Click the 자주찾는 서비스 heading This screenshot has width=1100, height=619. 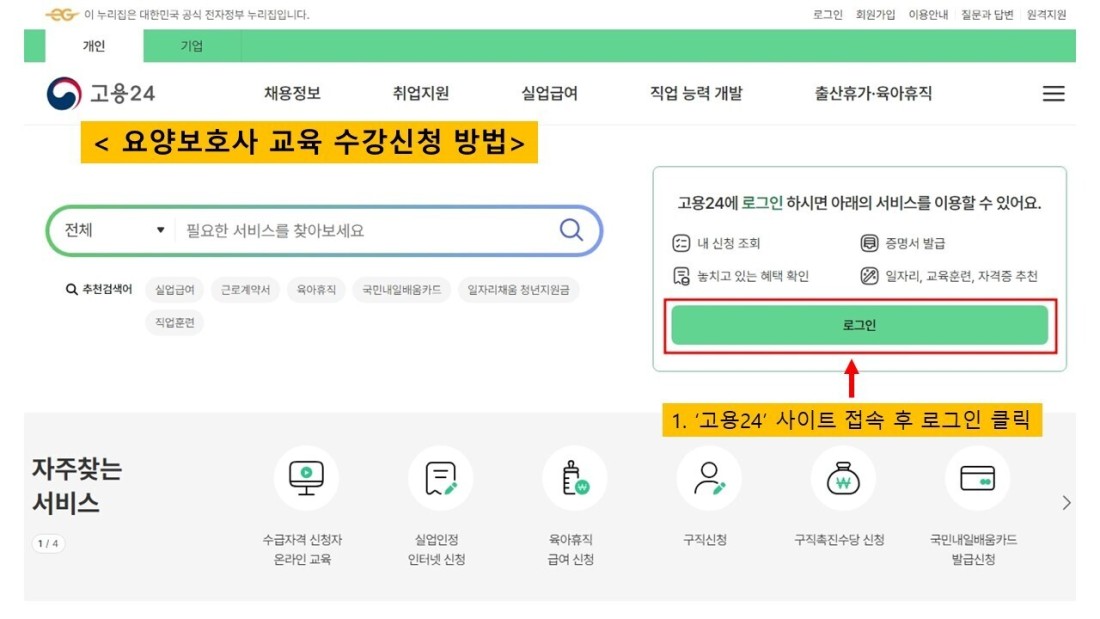click(76, 486)
